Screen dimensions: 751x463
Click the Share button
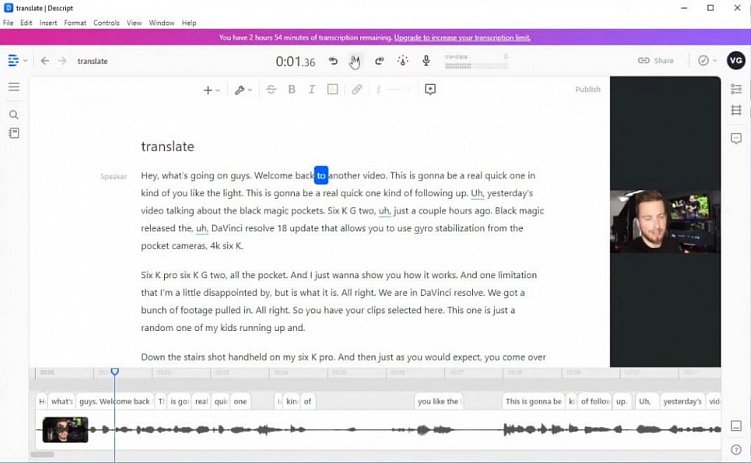(656, 60)
